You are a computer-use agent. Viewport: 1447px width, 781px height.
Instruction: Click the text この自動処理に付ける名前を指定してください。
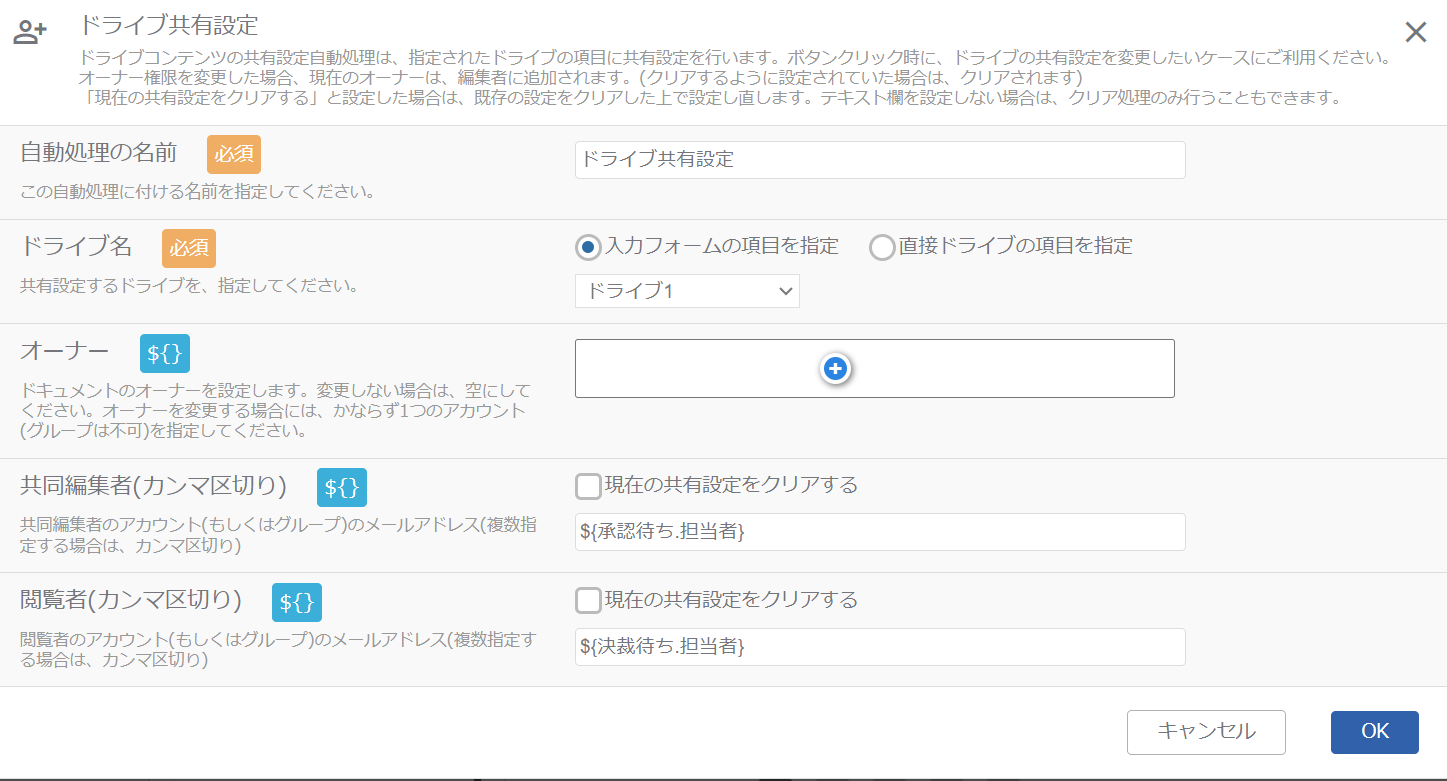197,191
